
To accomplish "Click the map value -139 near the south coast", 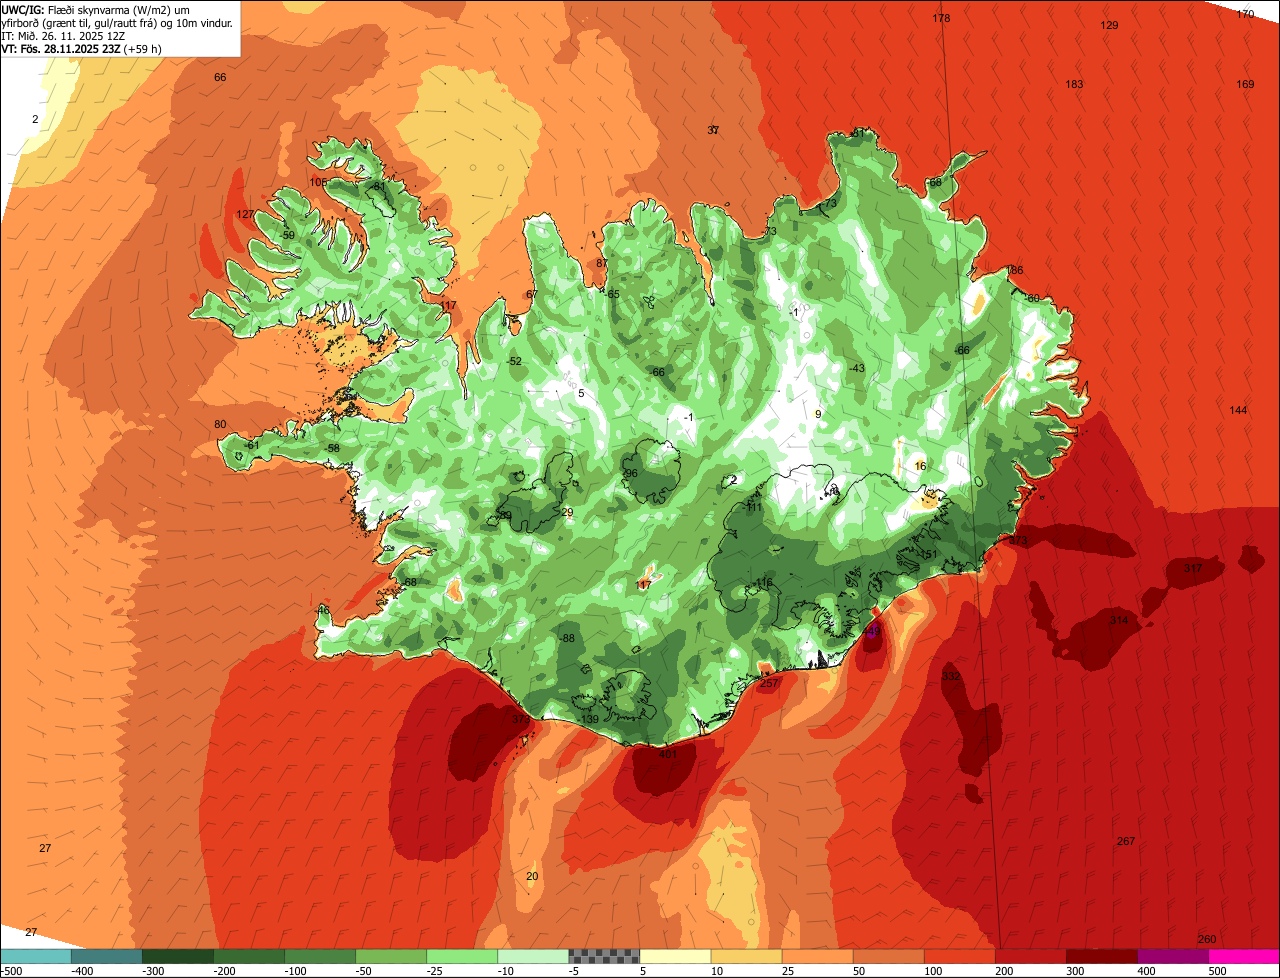I will click(588, 719).
